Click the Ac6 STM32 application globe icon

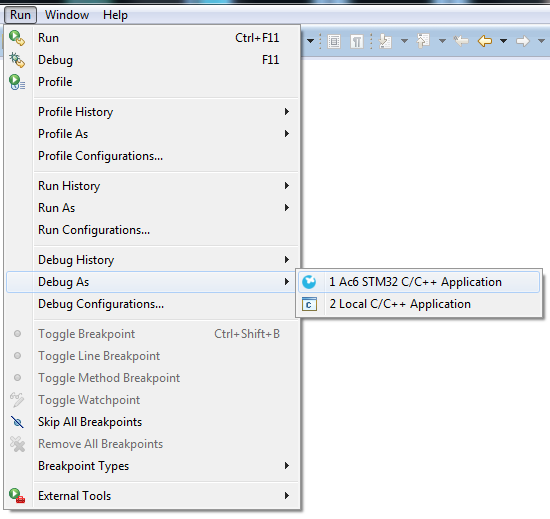click(309, 282)
